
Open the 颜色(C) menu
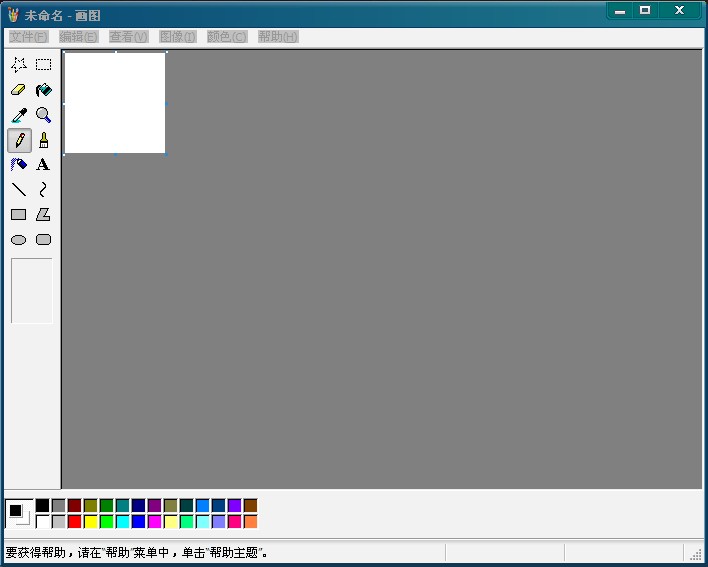click(x=227, y=37)
